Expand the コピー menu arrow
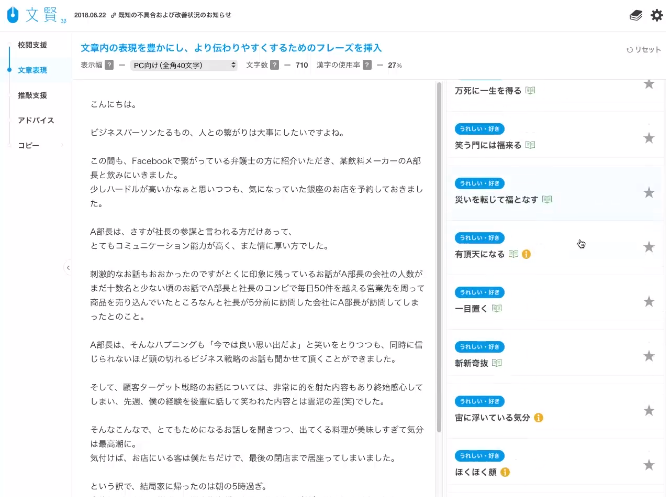The height and width of the screenshot is (497, 666). (x=62, y=145)
